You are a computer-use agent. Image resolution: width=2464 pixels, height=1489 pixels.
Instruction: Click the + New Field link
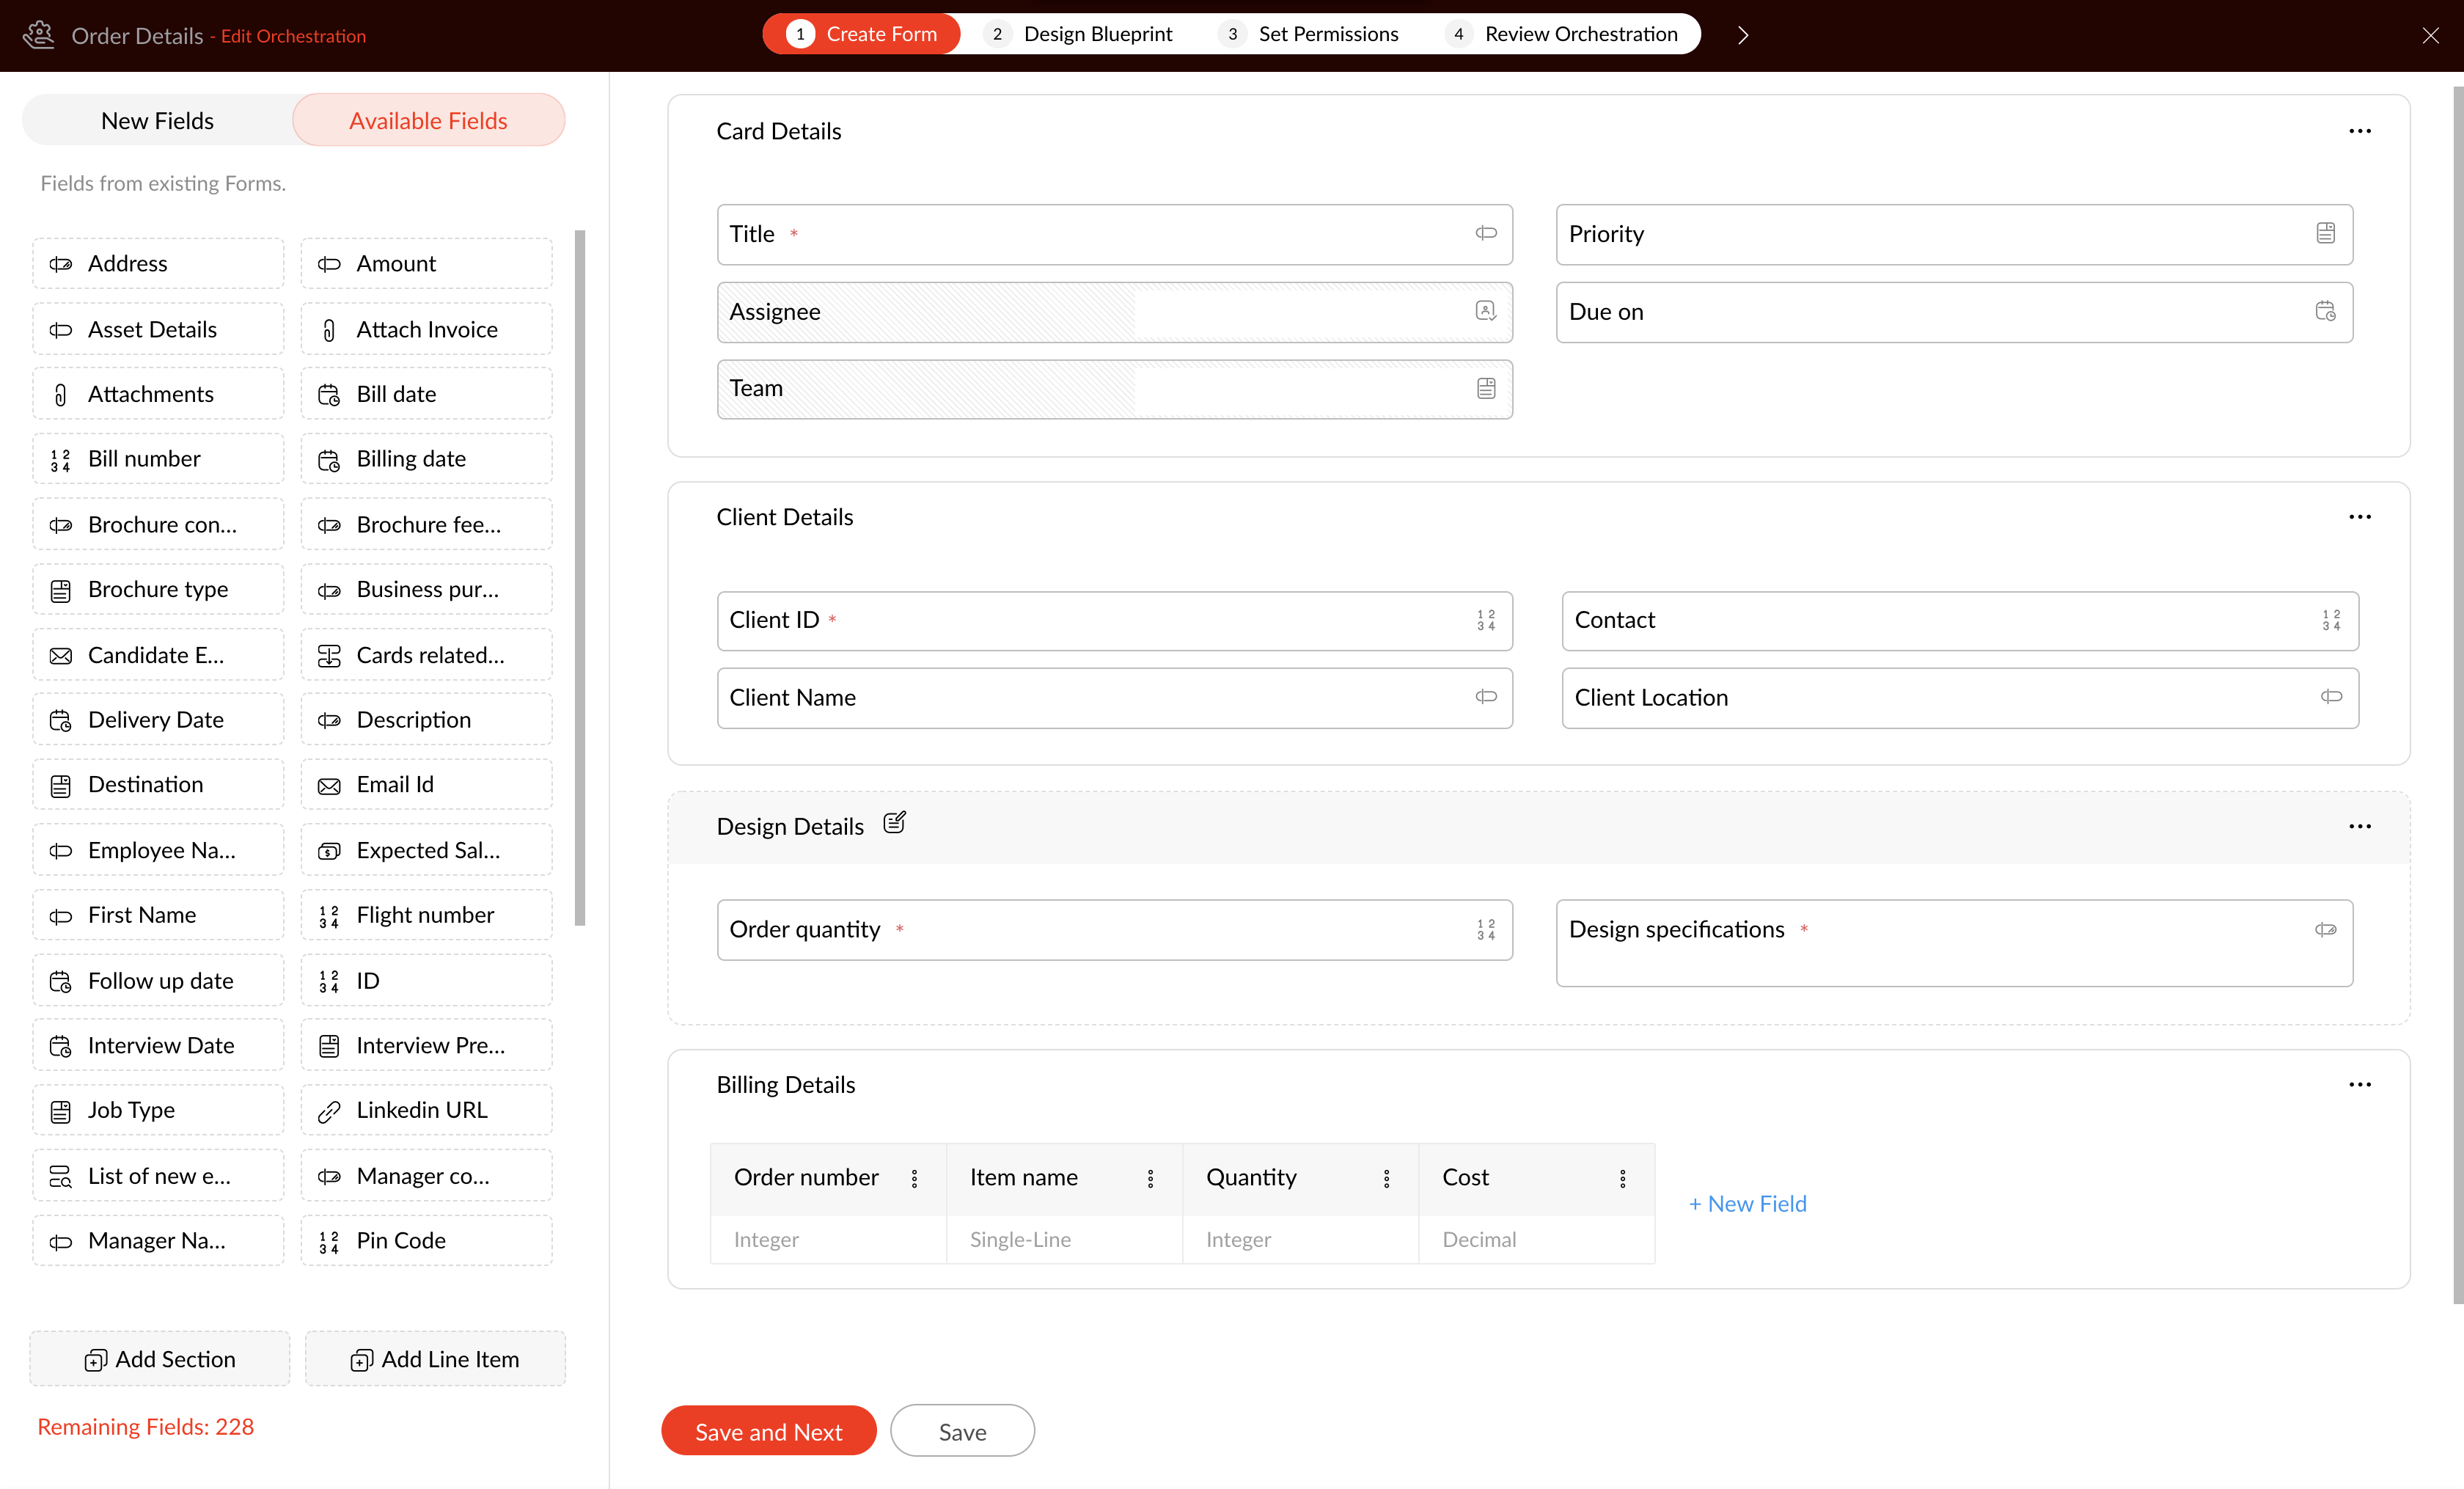click(x=1747, y=1204)
